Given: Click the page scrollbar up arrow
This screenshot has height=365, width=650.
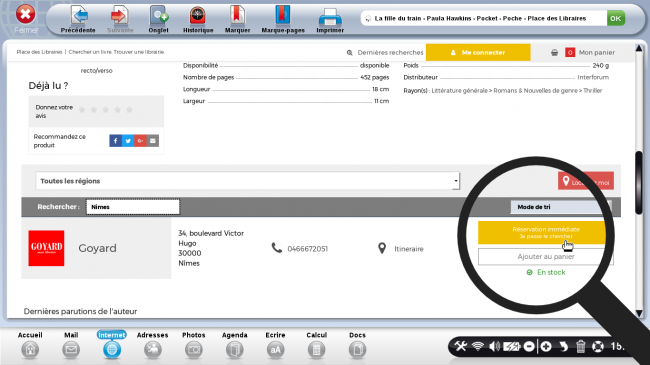Looking at the screenshot, I should point(639,48).
